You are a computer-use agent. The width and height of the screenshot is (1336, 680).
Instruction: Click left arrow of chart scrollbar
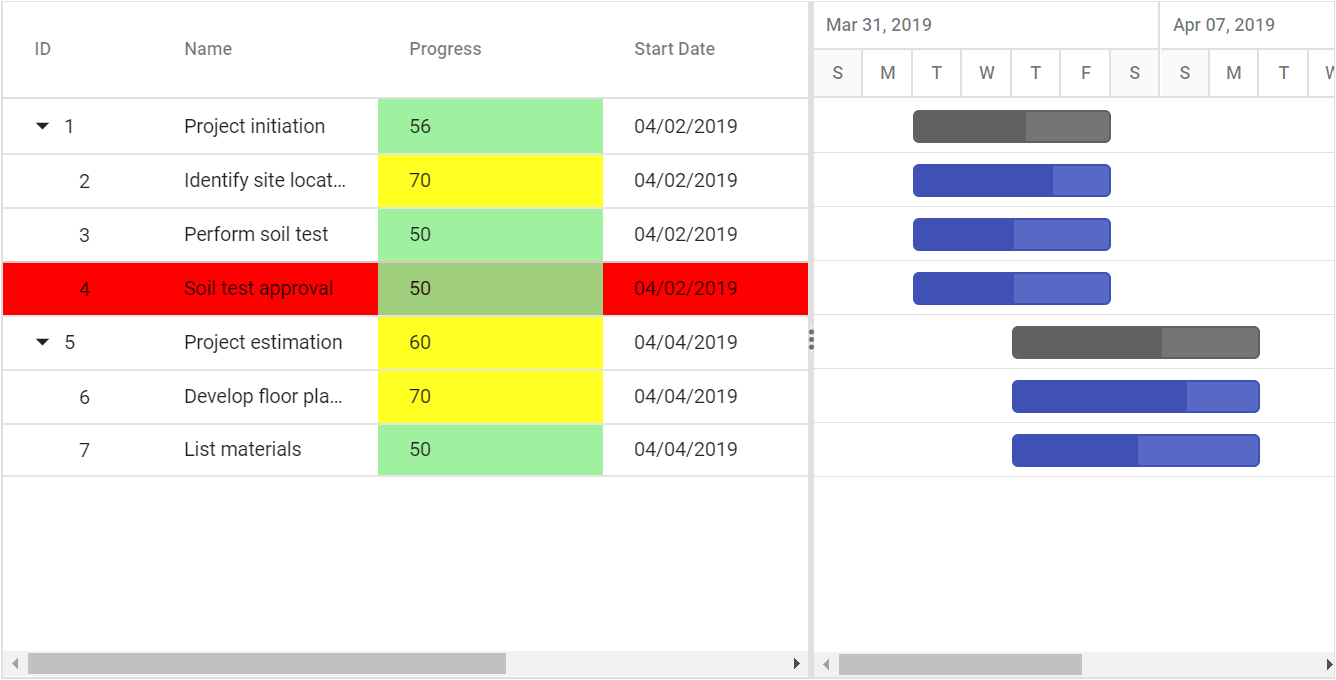coord(826,664)
